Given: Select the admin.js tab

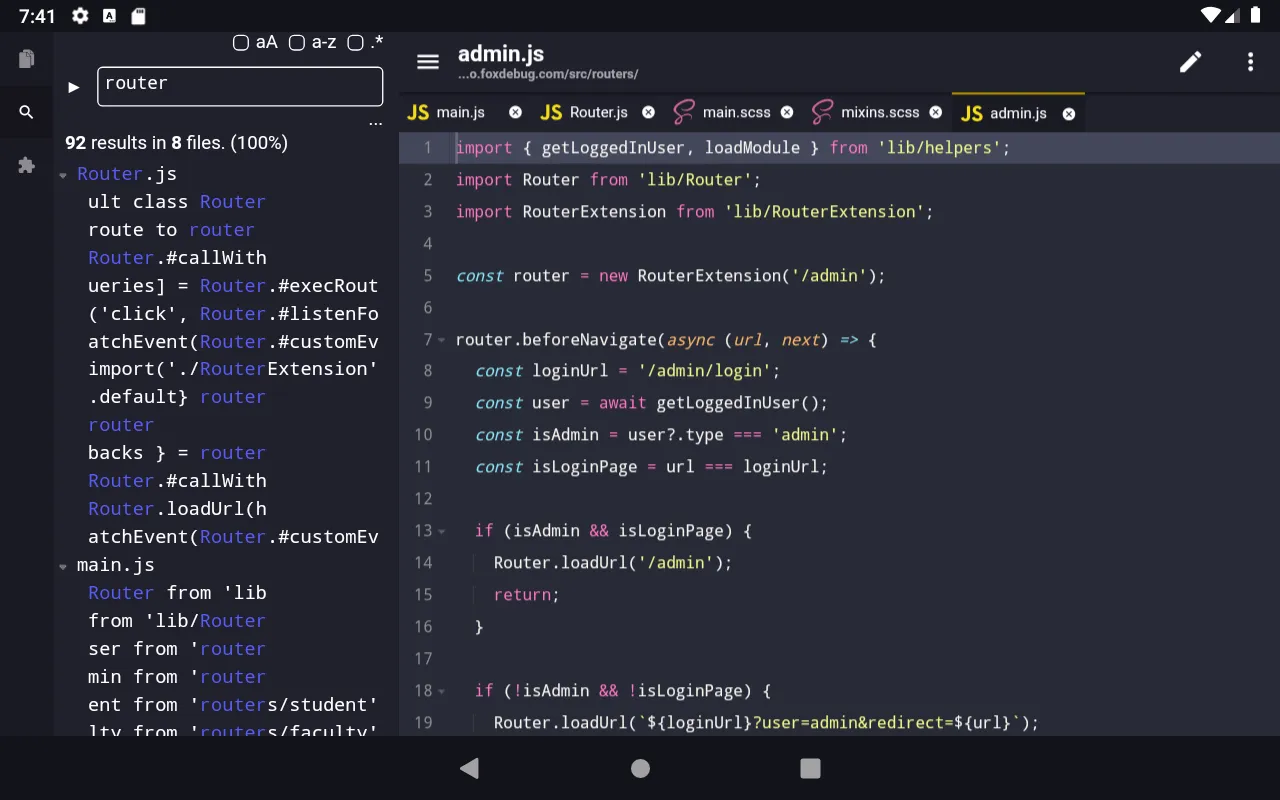Looking at the screenshot, I should tap(1018, 114).
